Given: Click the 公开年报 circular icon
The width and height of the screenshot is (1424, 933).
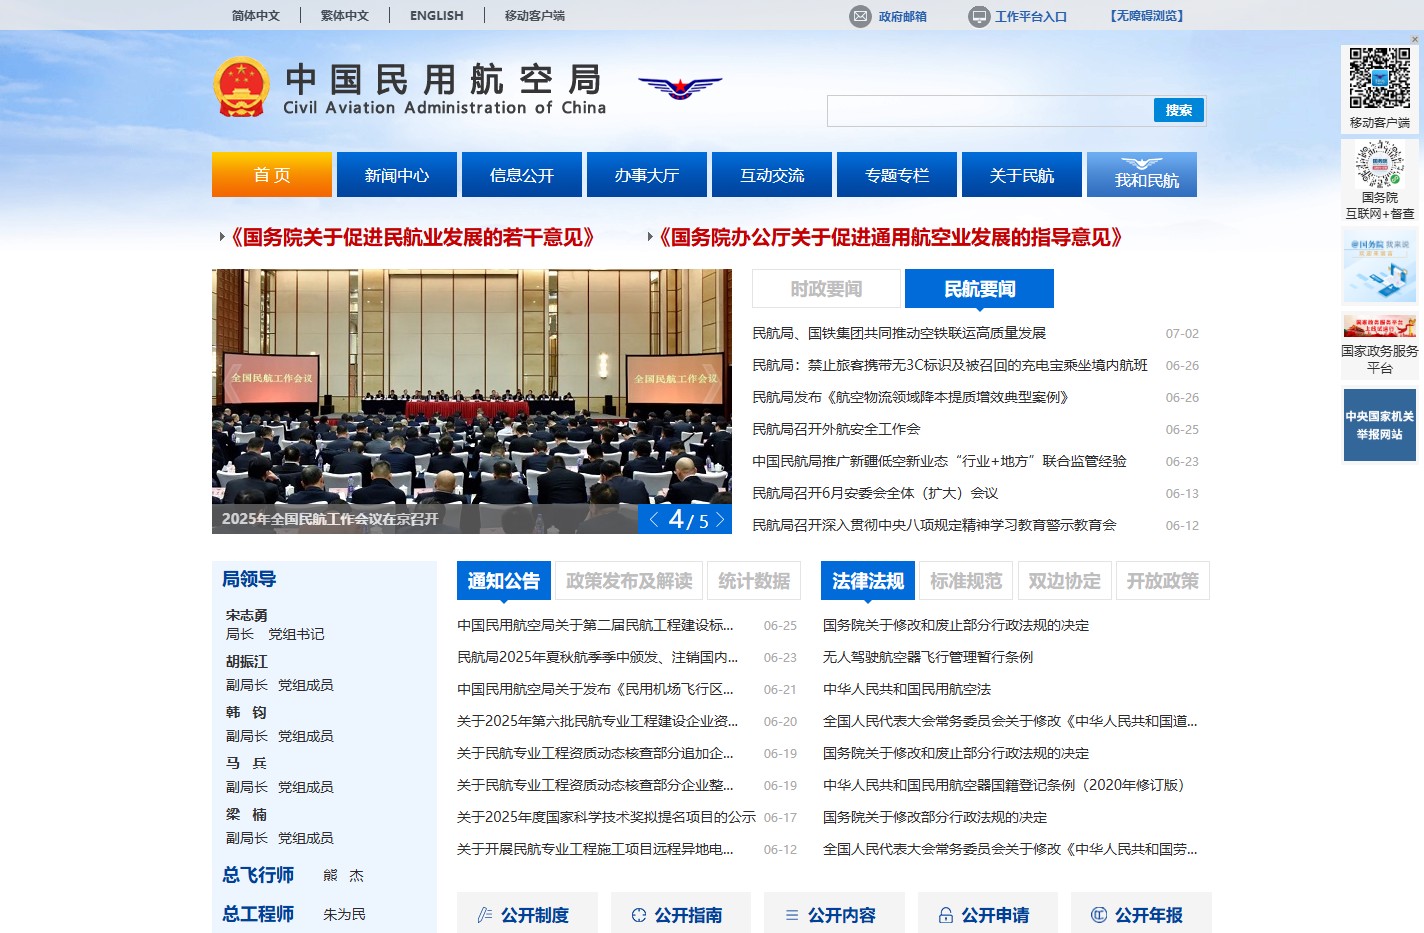Looking at the screenshot, I should (x=1099, y=915).
